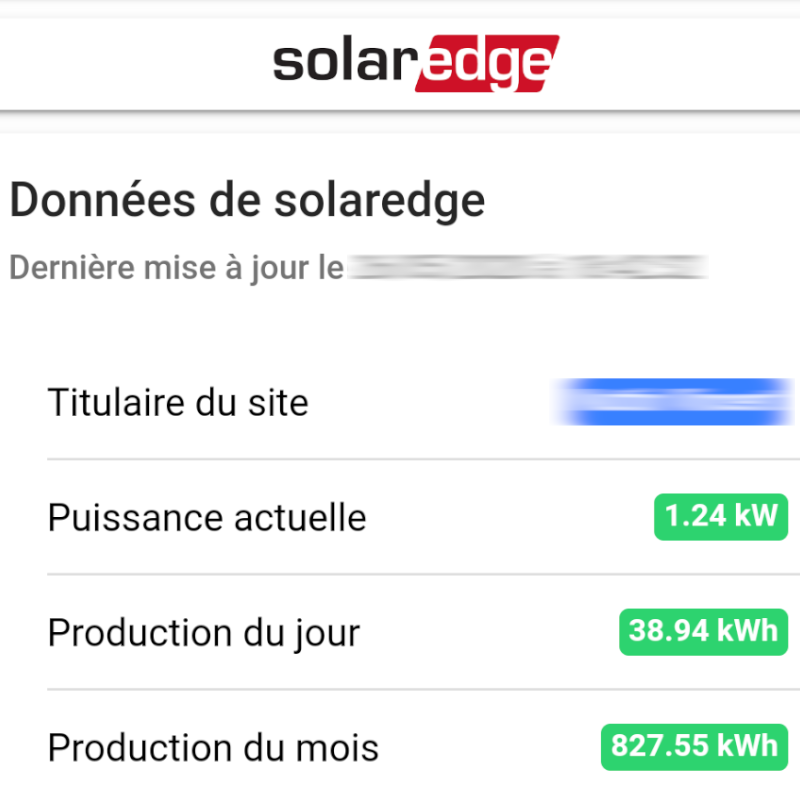Click the word 'Données' in the heading
The height and width of the screenshot is (800, 800).
click(x=102, y=200)
